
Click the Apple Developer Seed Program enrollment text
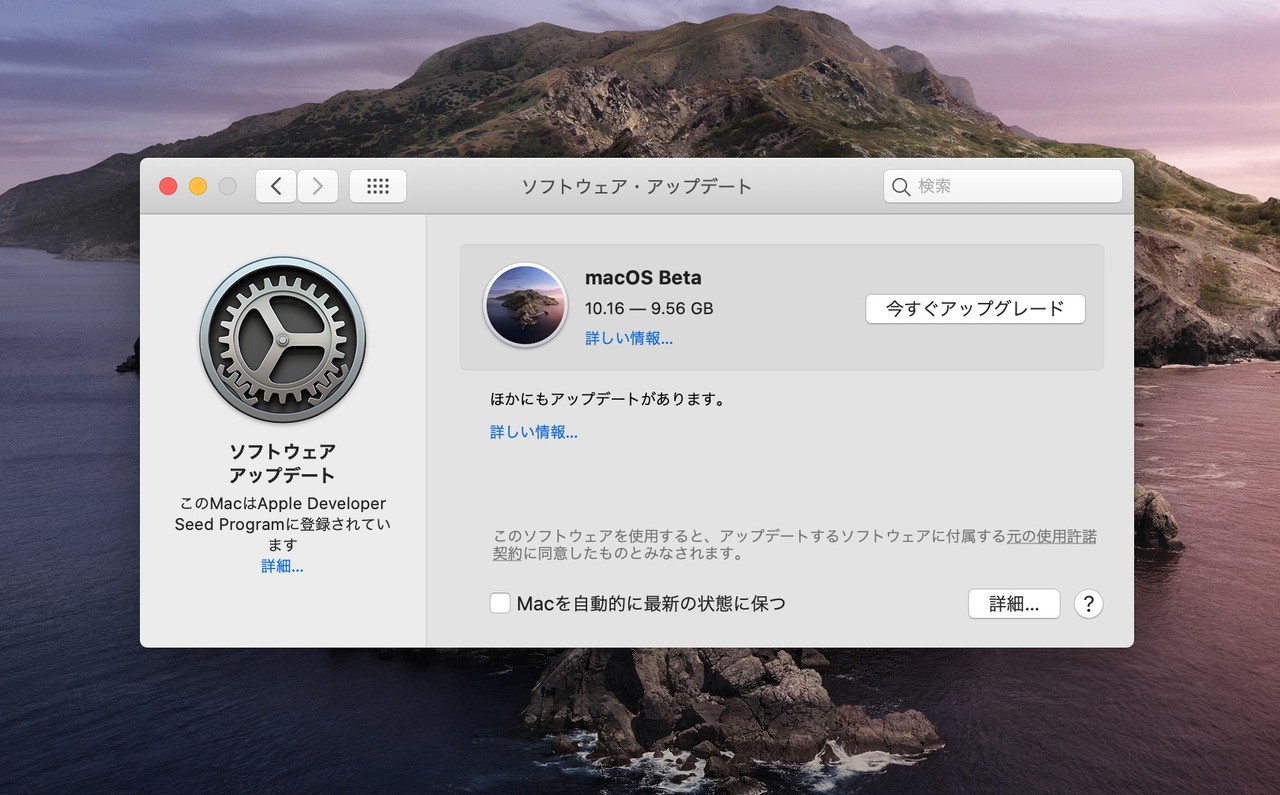(283, 524)
